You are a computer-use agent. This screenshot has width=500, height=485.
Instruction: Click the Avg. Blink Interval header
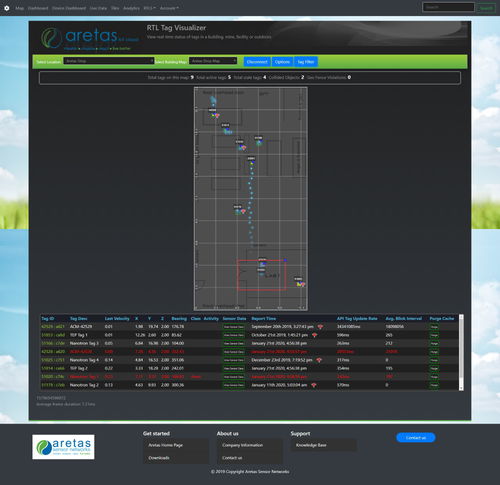click(404, 319)
